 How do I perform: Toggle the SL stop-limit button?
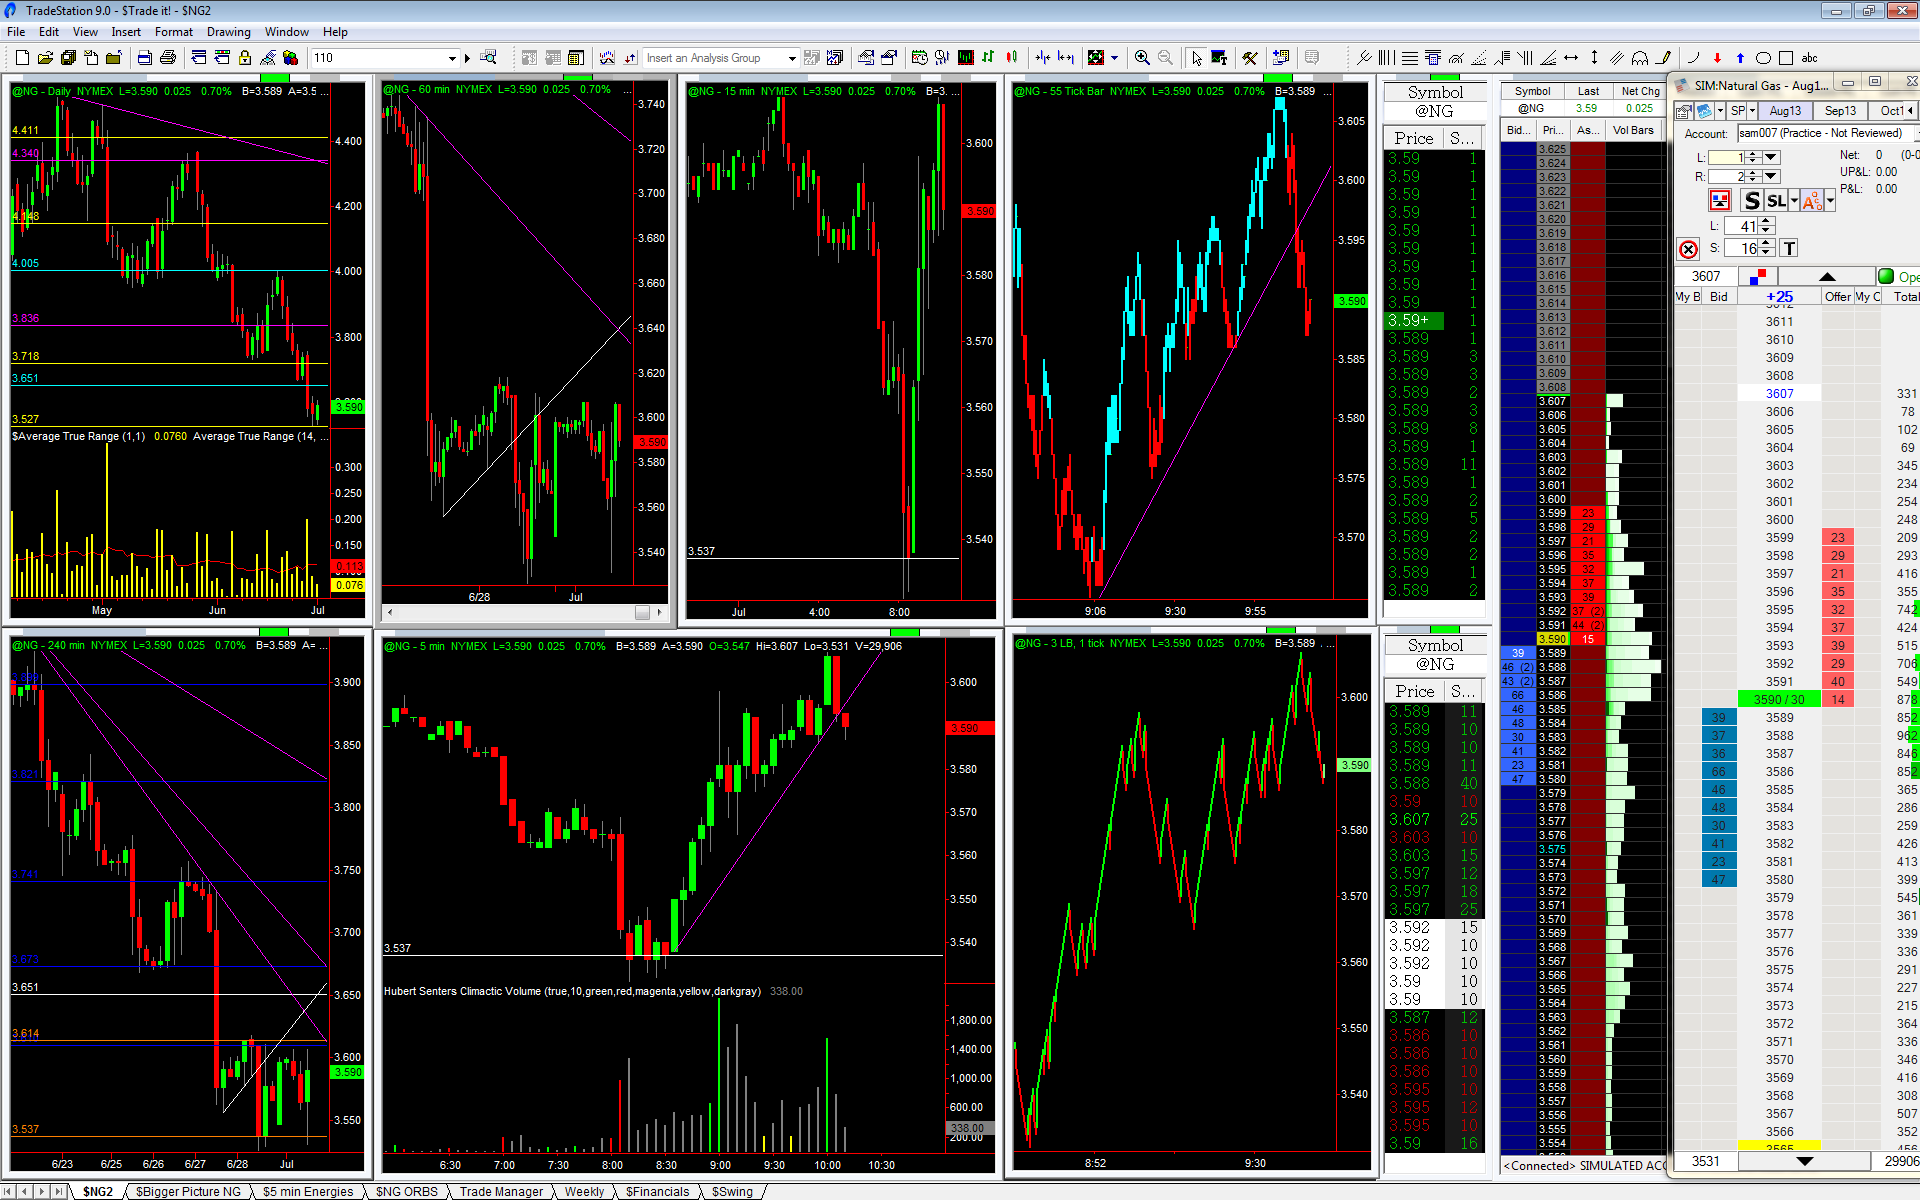[1776, 201]
